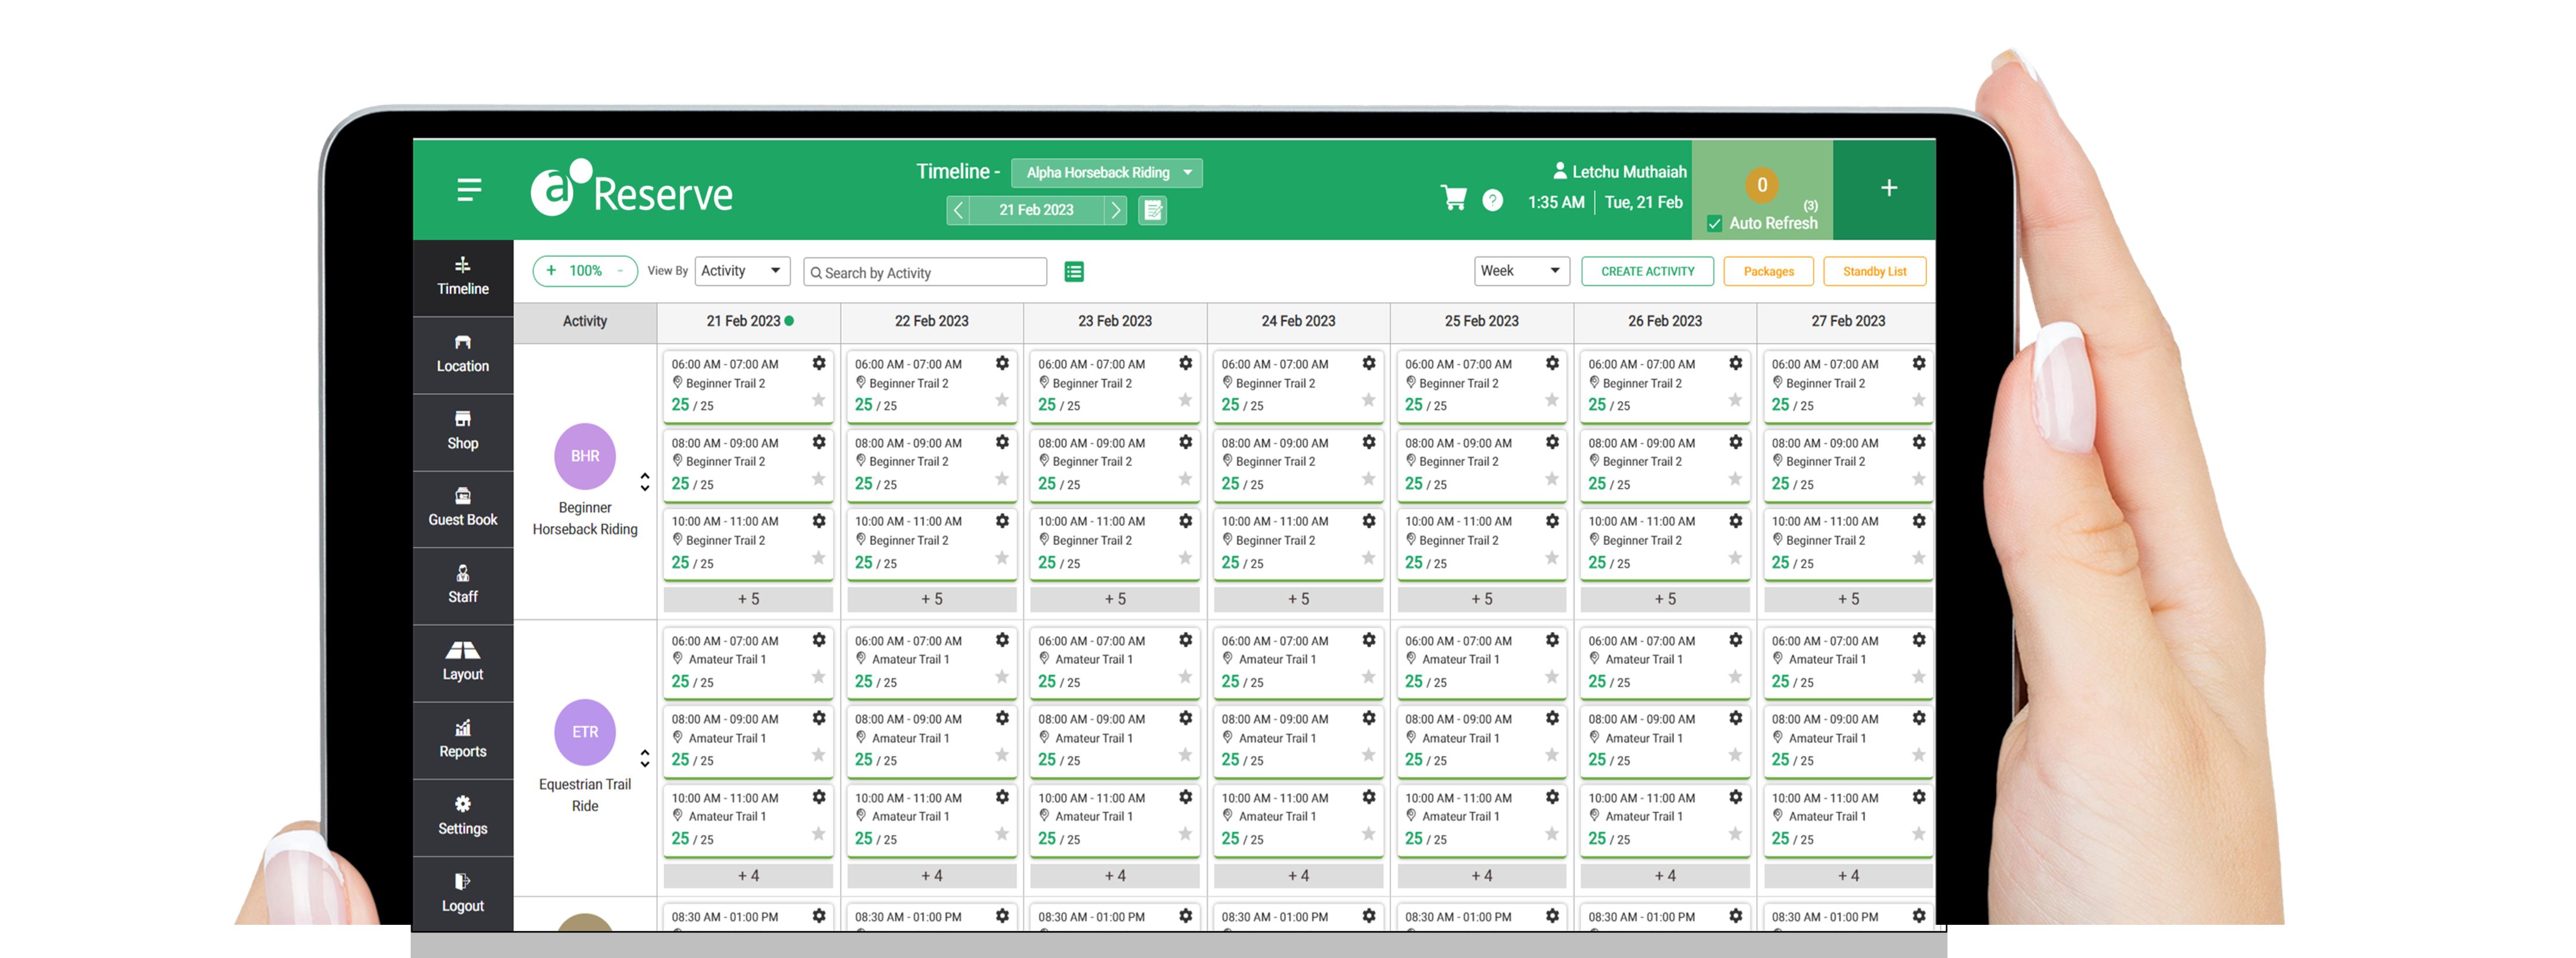Open gear on 24 Feb 10:00 AM Beginner Trail 2
Viewport: 2576px width, 958px height.
point(1369,521)
